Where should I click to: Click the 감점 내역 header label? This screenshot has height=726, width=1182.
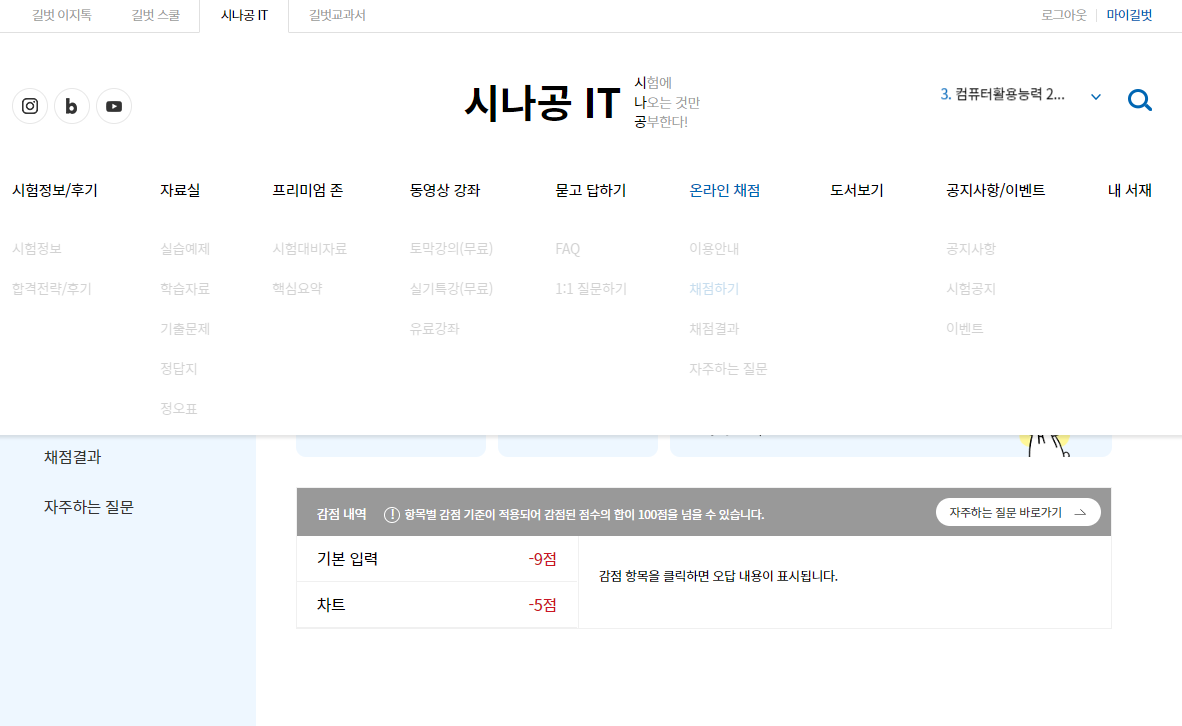tap(341, 514)
